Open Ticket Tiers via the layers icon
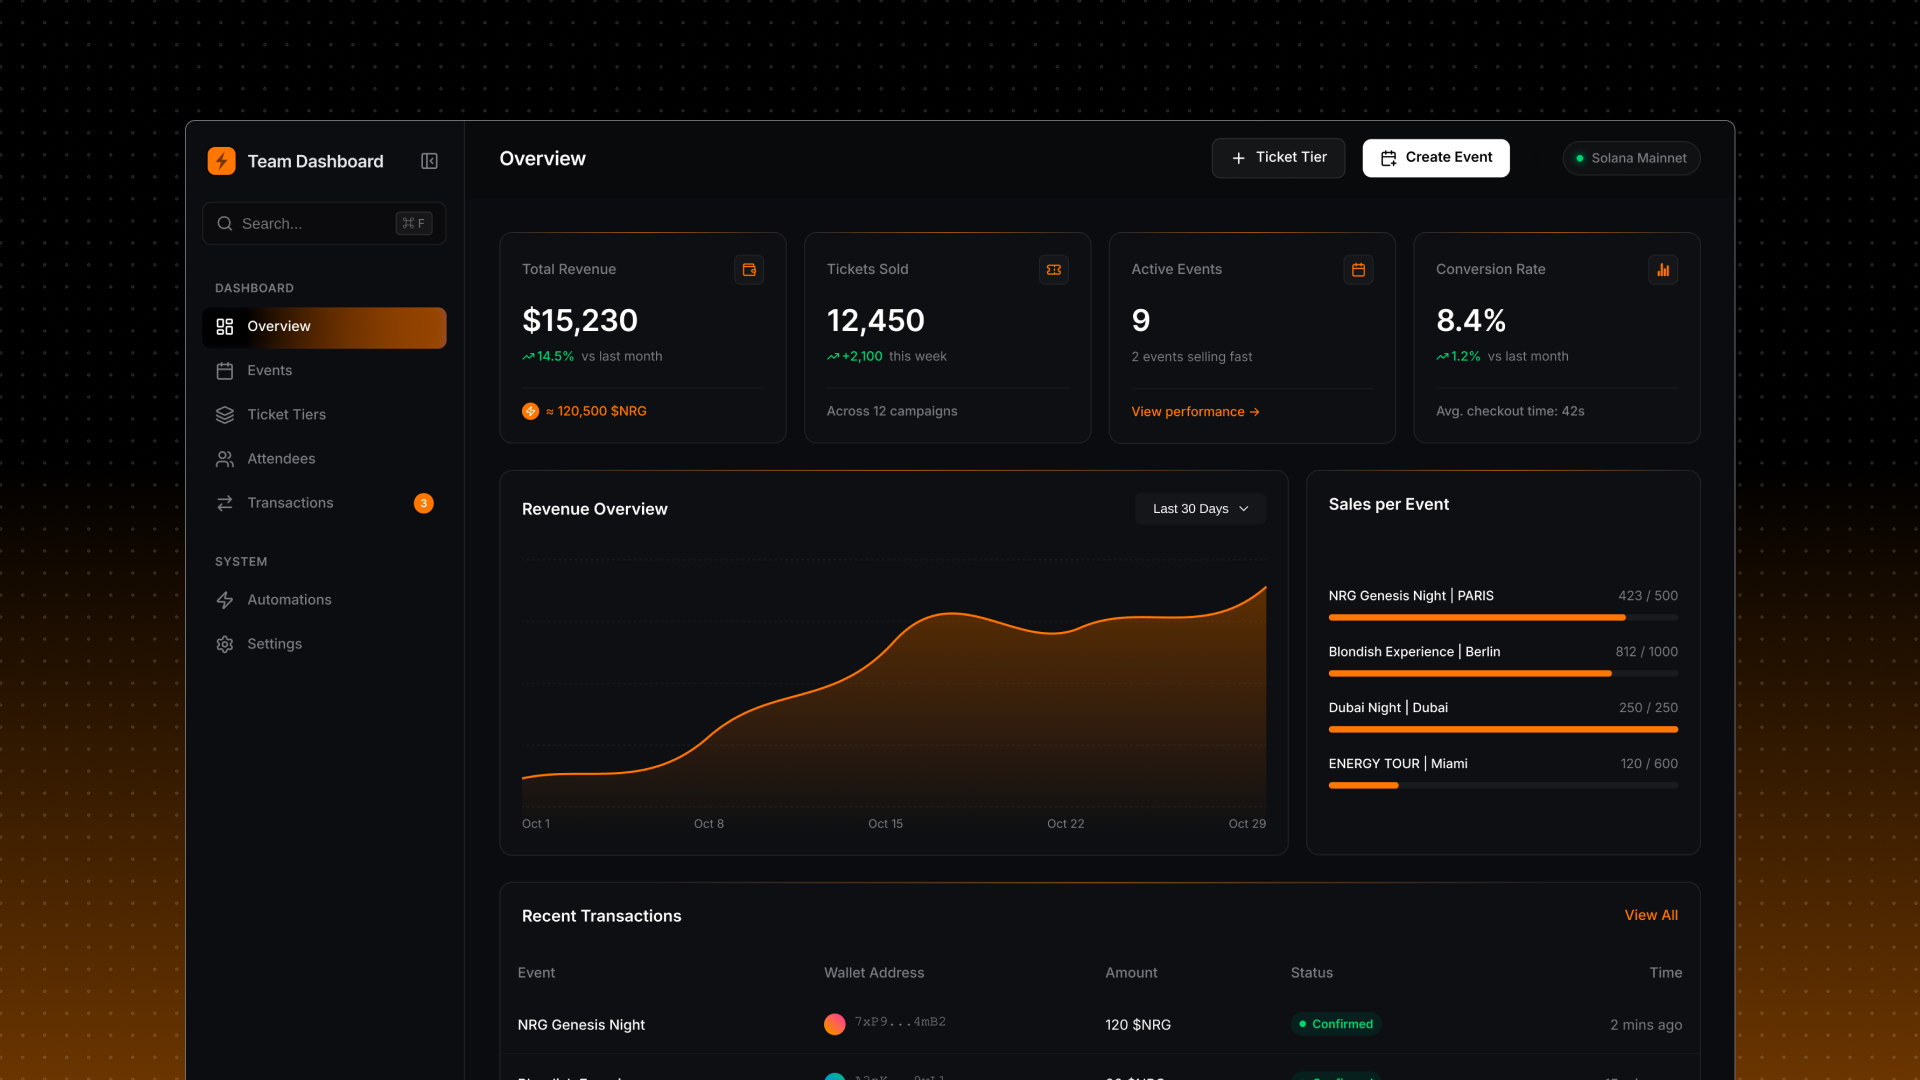This screenshot has height=1080, width=1920. click(x=226, y=414)
